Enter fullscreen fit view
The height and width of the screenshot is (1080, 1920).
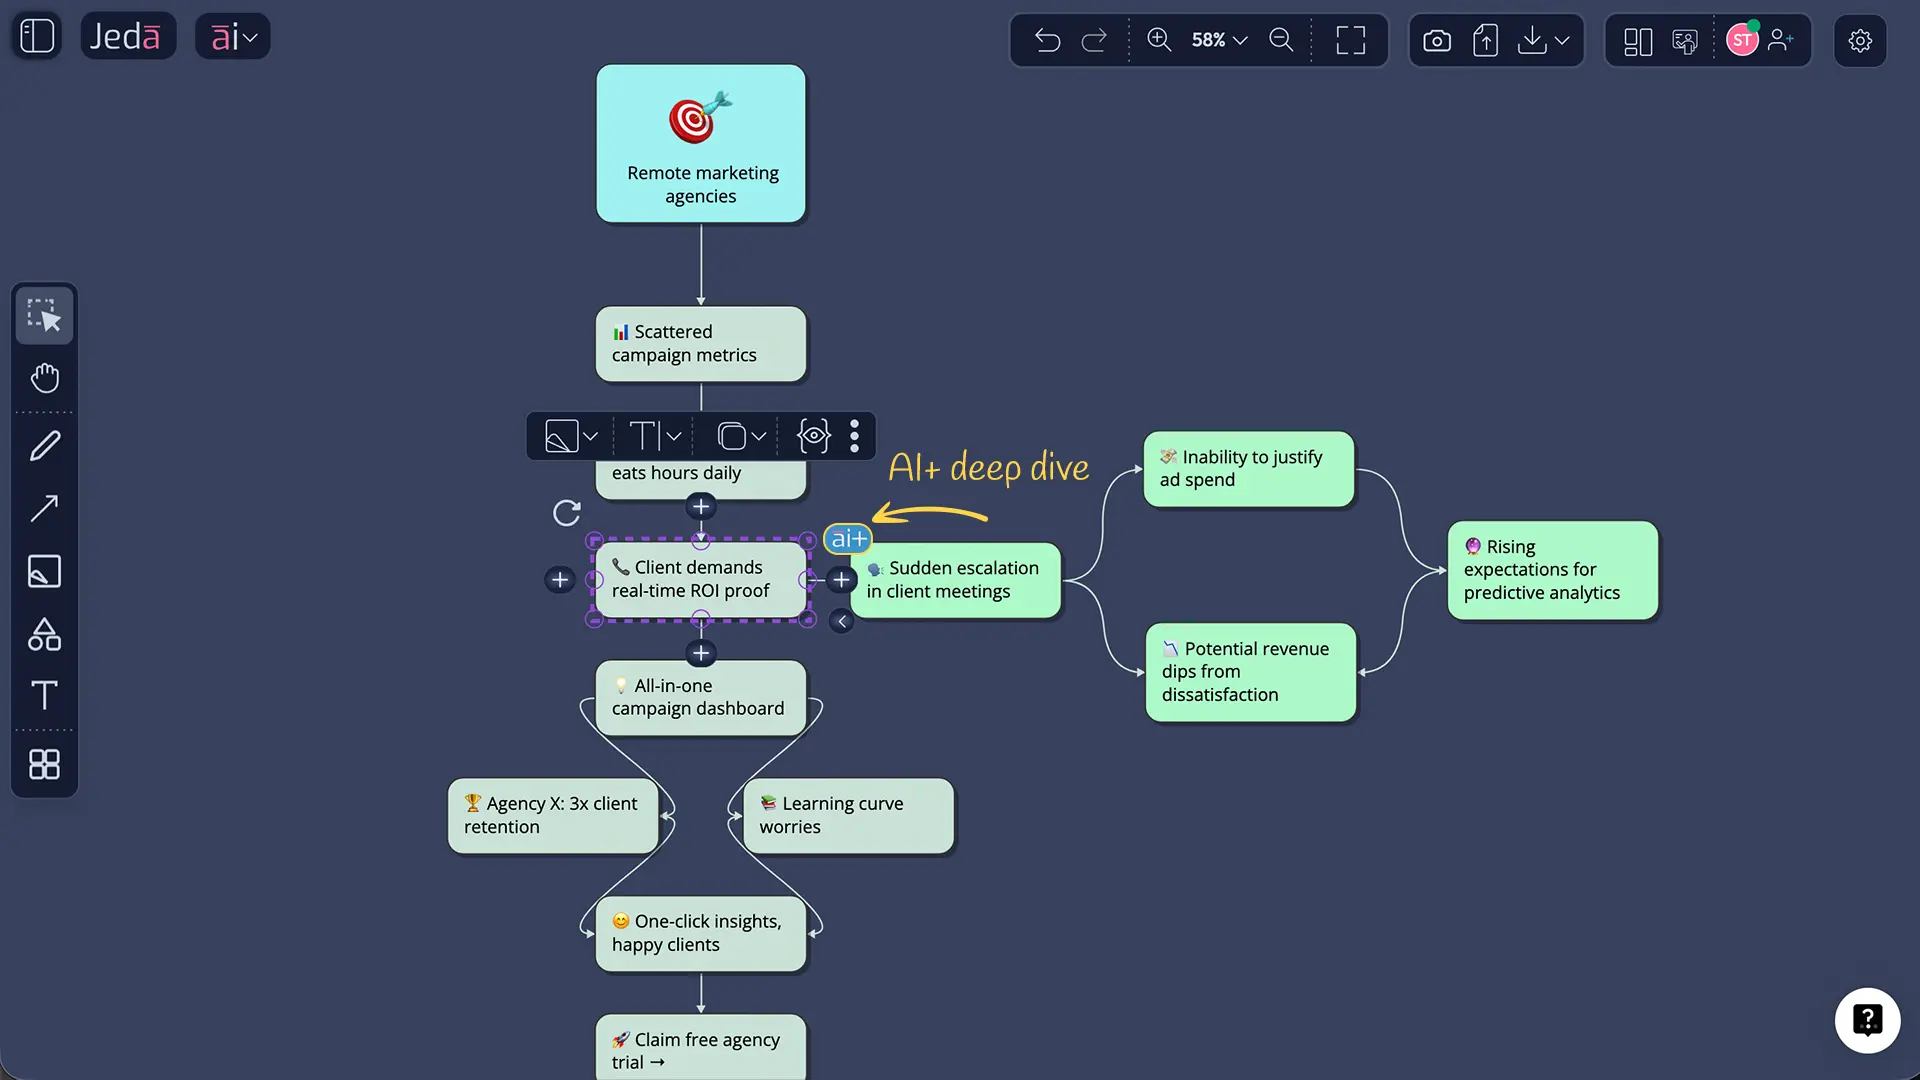point(1351,40)
